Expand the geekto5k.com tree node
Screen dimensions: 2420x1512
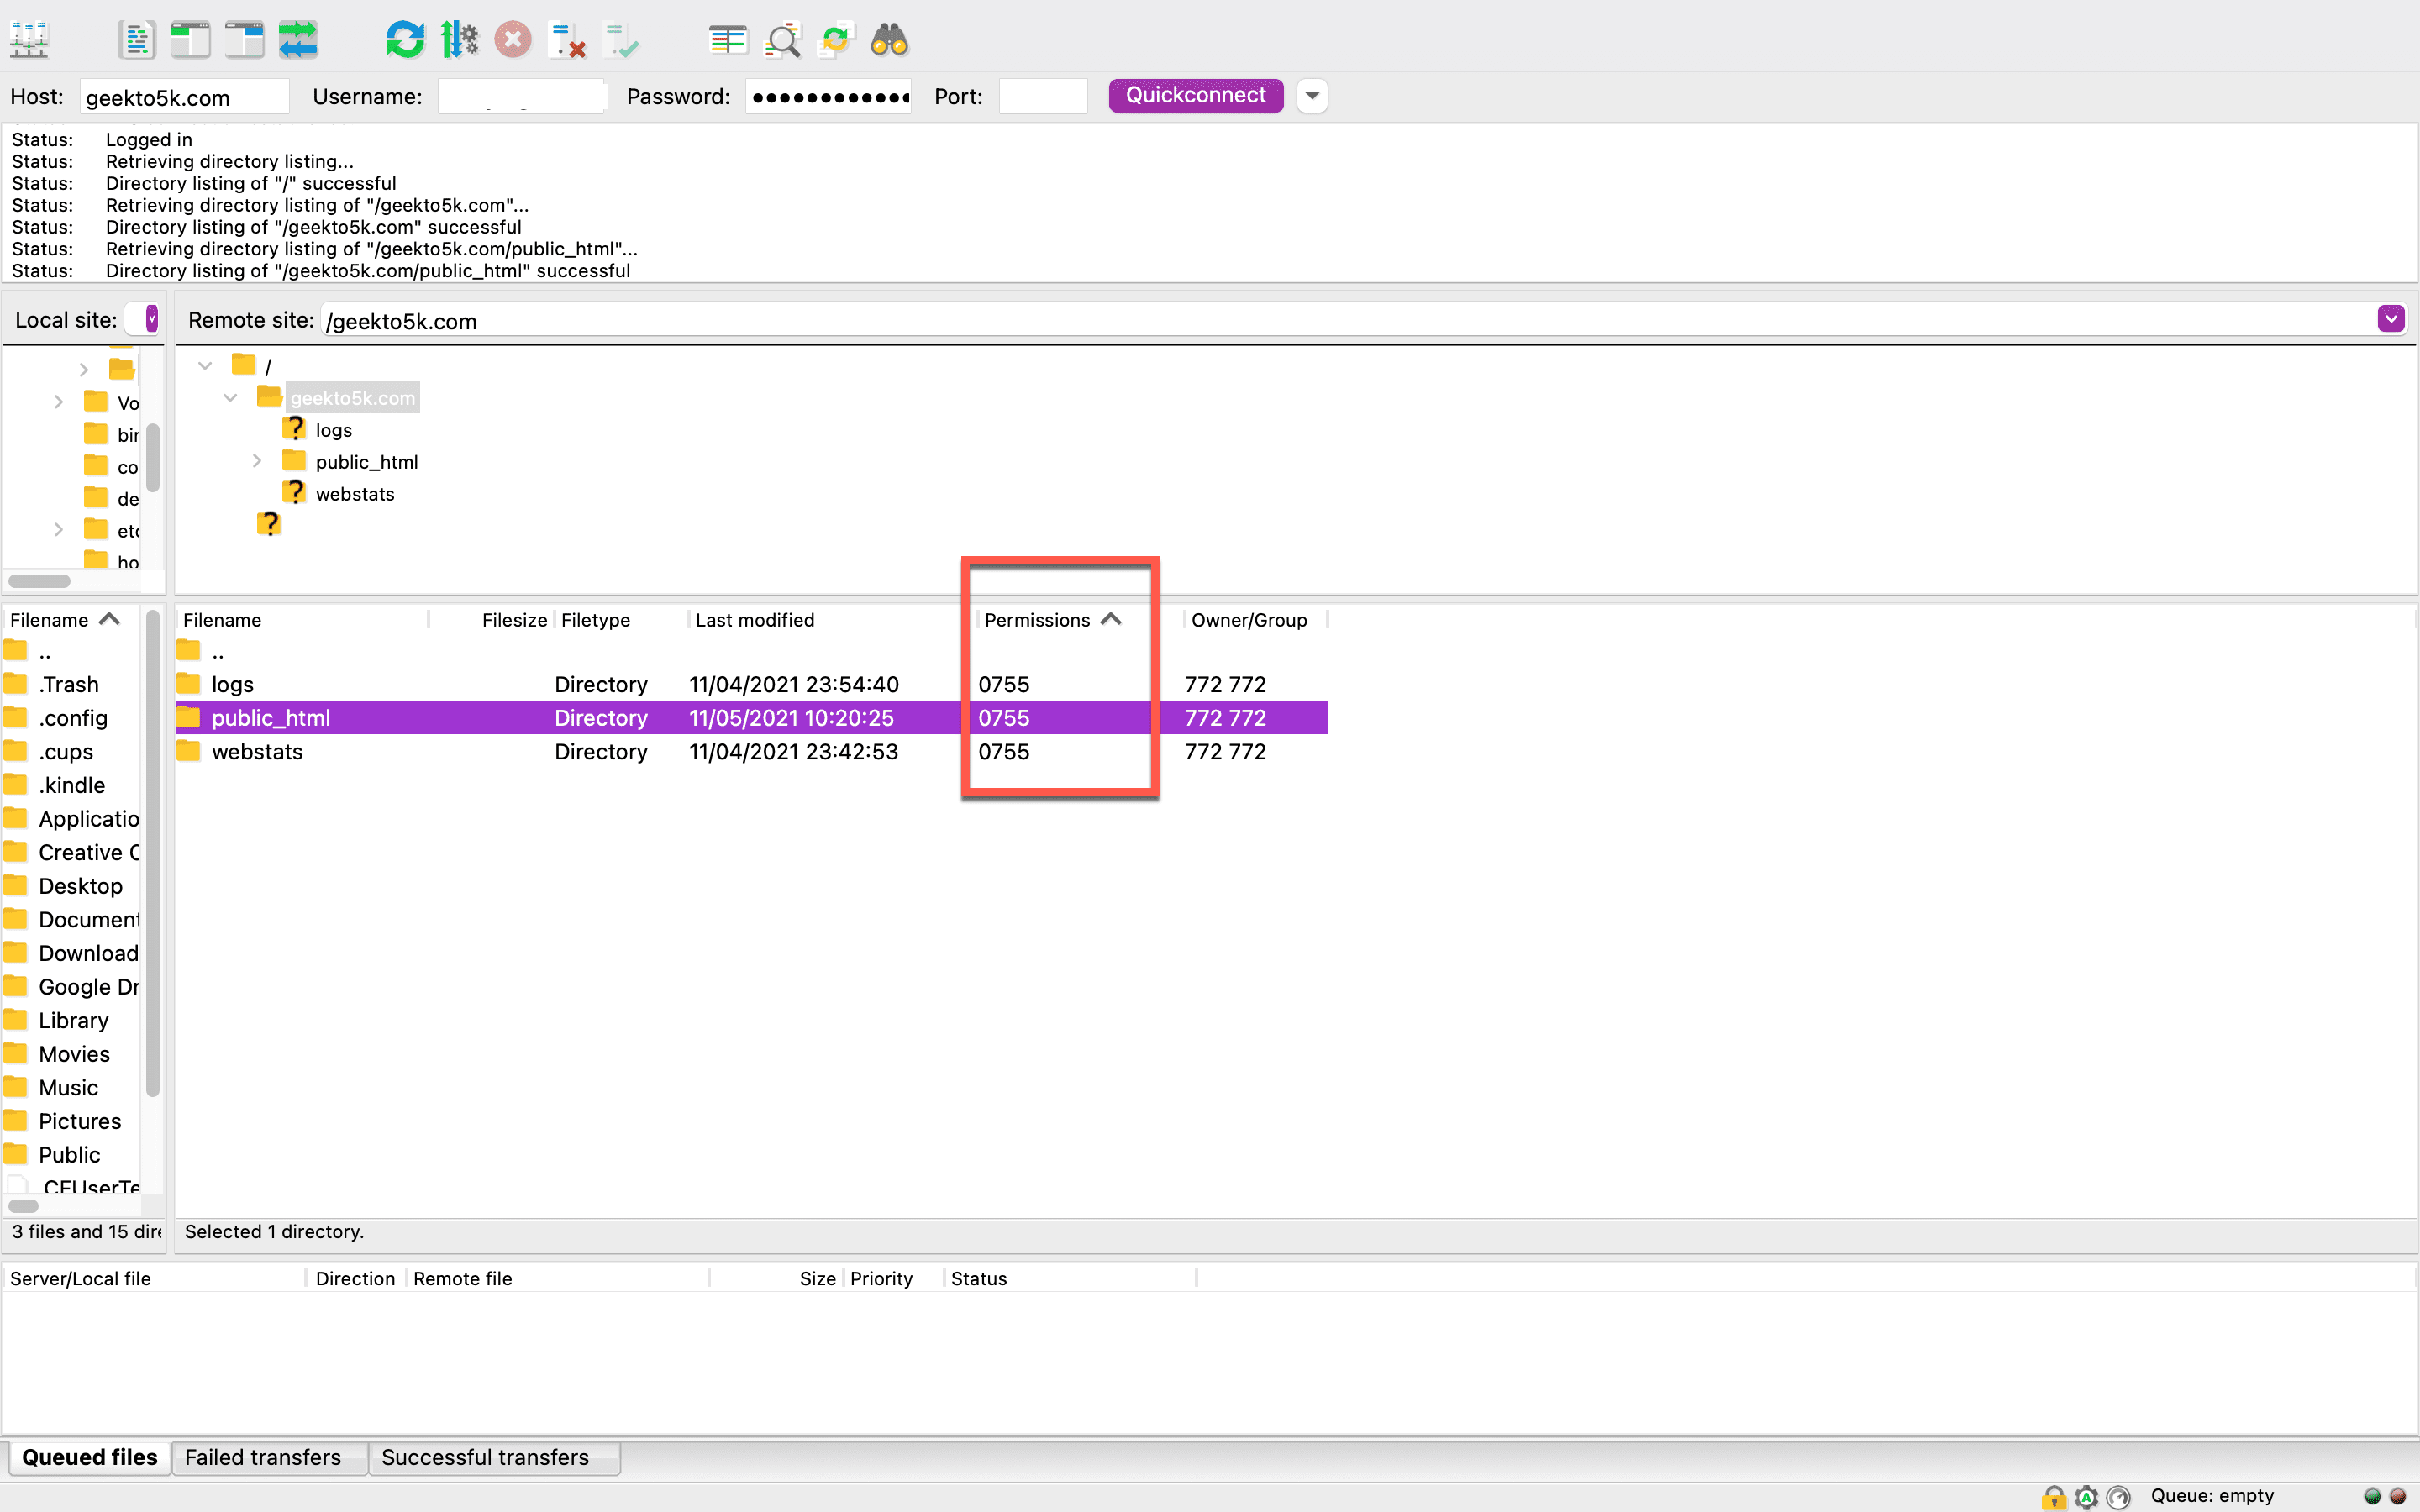[230, 397]
